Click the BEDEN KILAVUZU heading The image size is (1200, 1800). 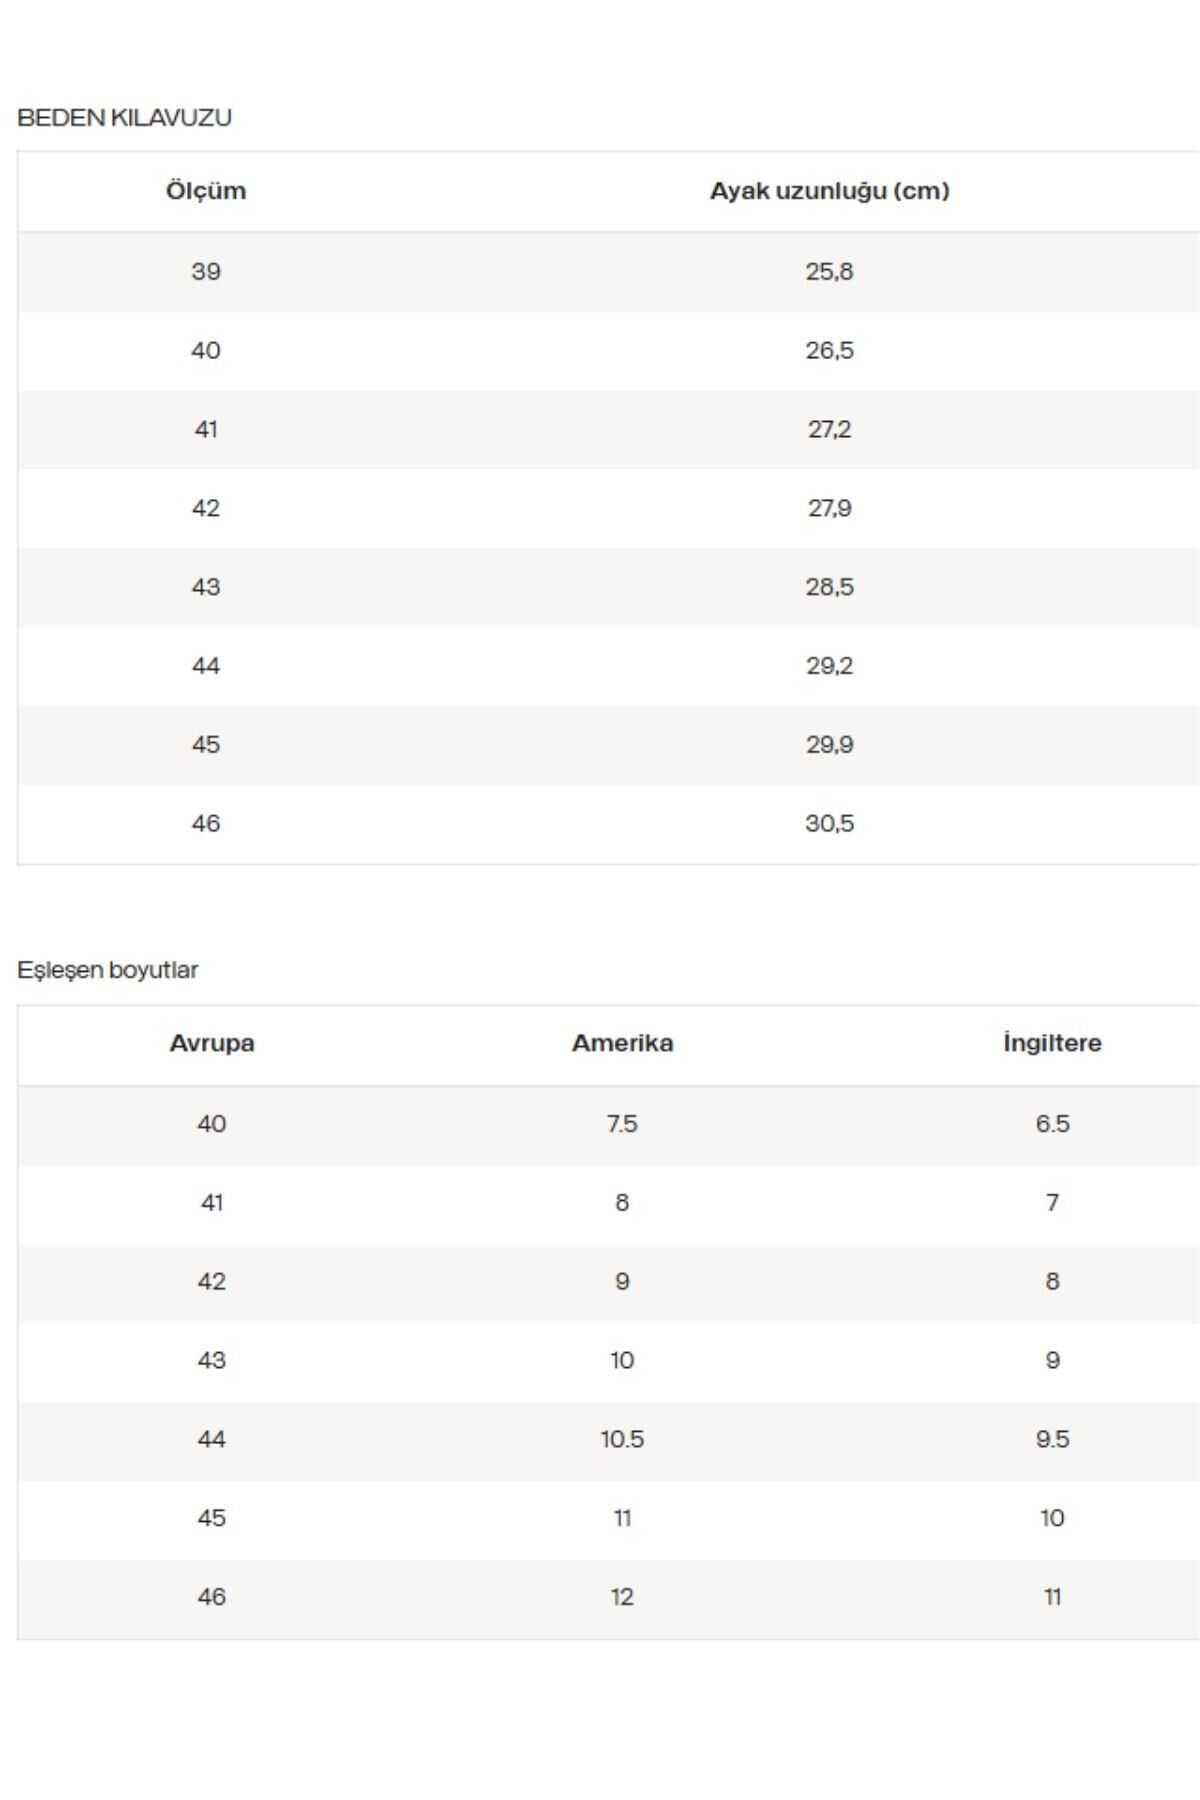click(x=124, y=117)
